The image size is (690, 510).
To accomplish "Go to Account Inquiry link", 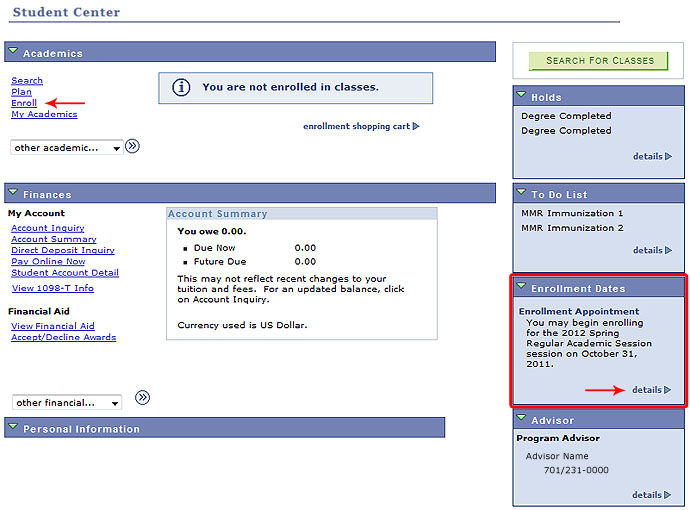I will (47, 228).
